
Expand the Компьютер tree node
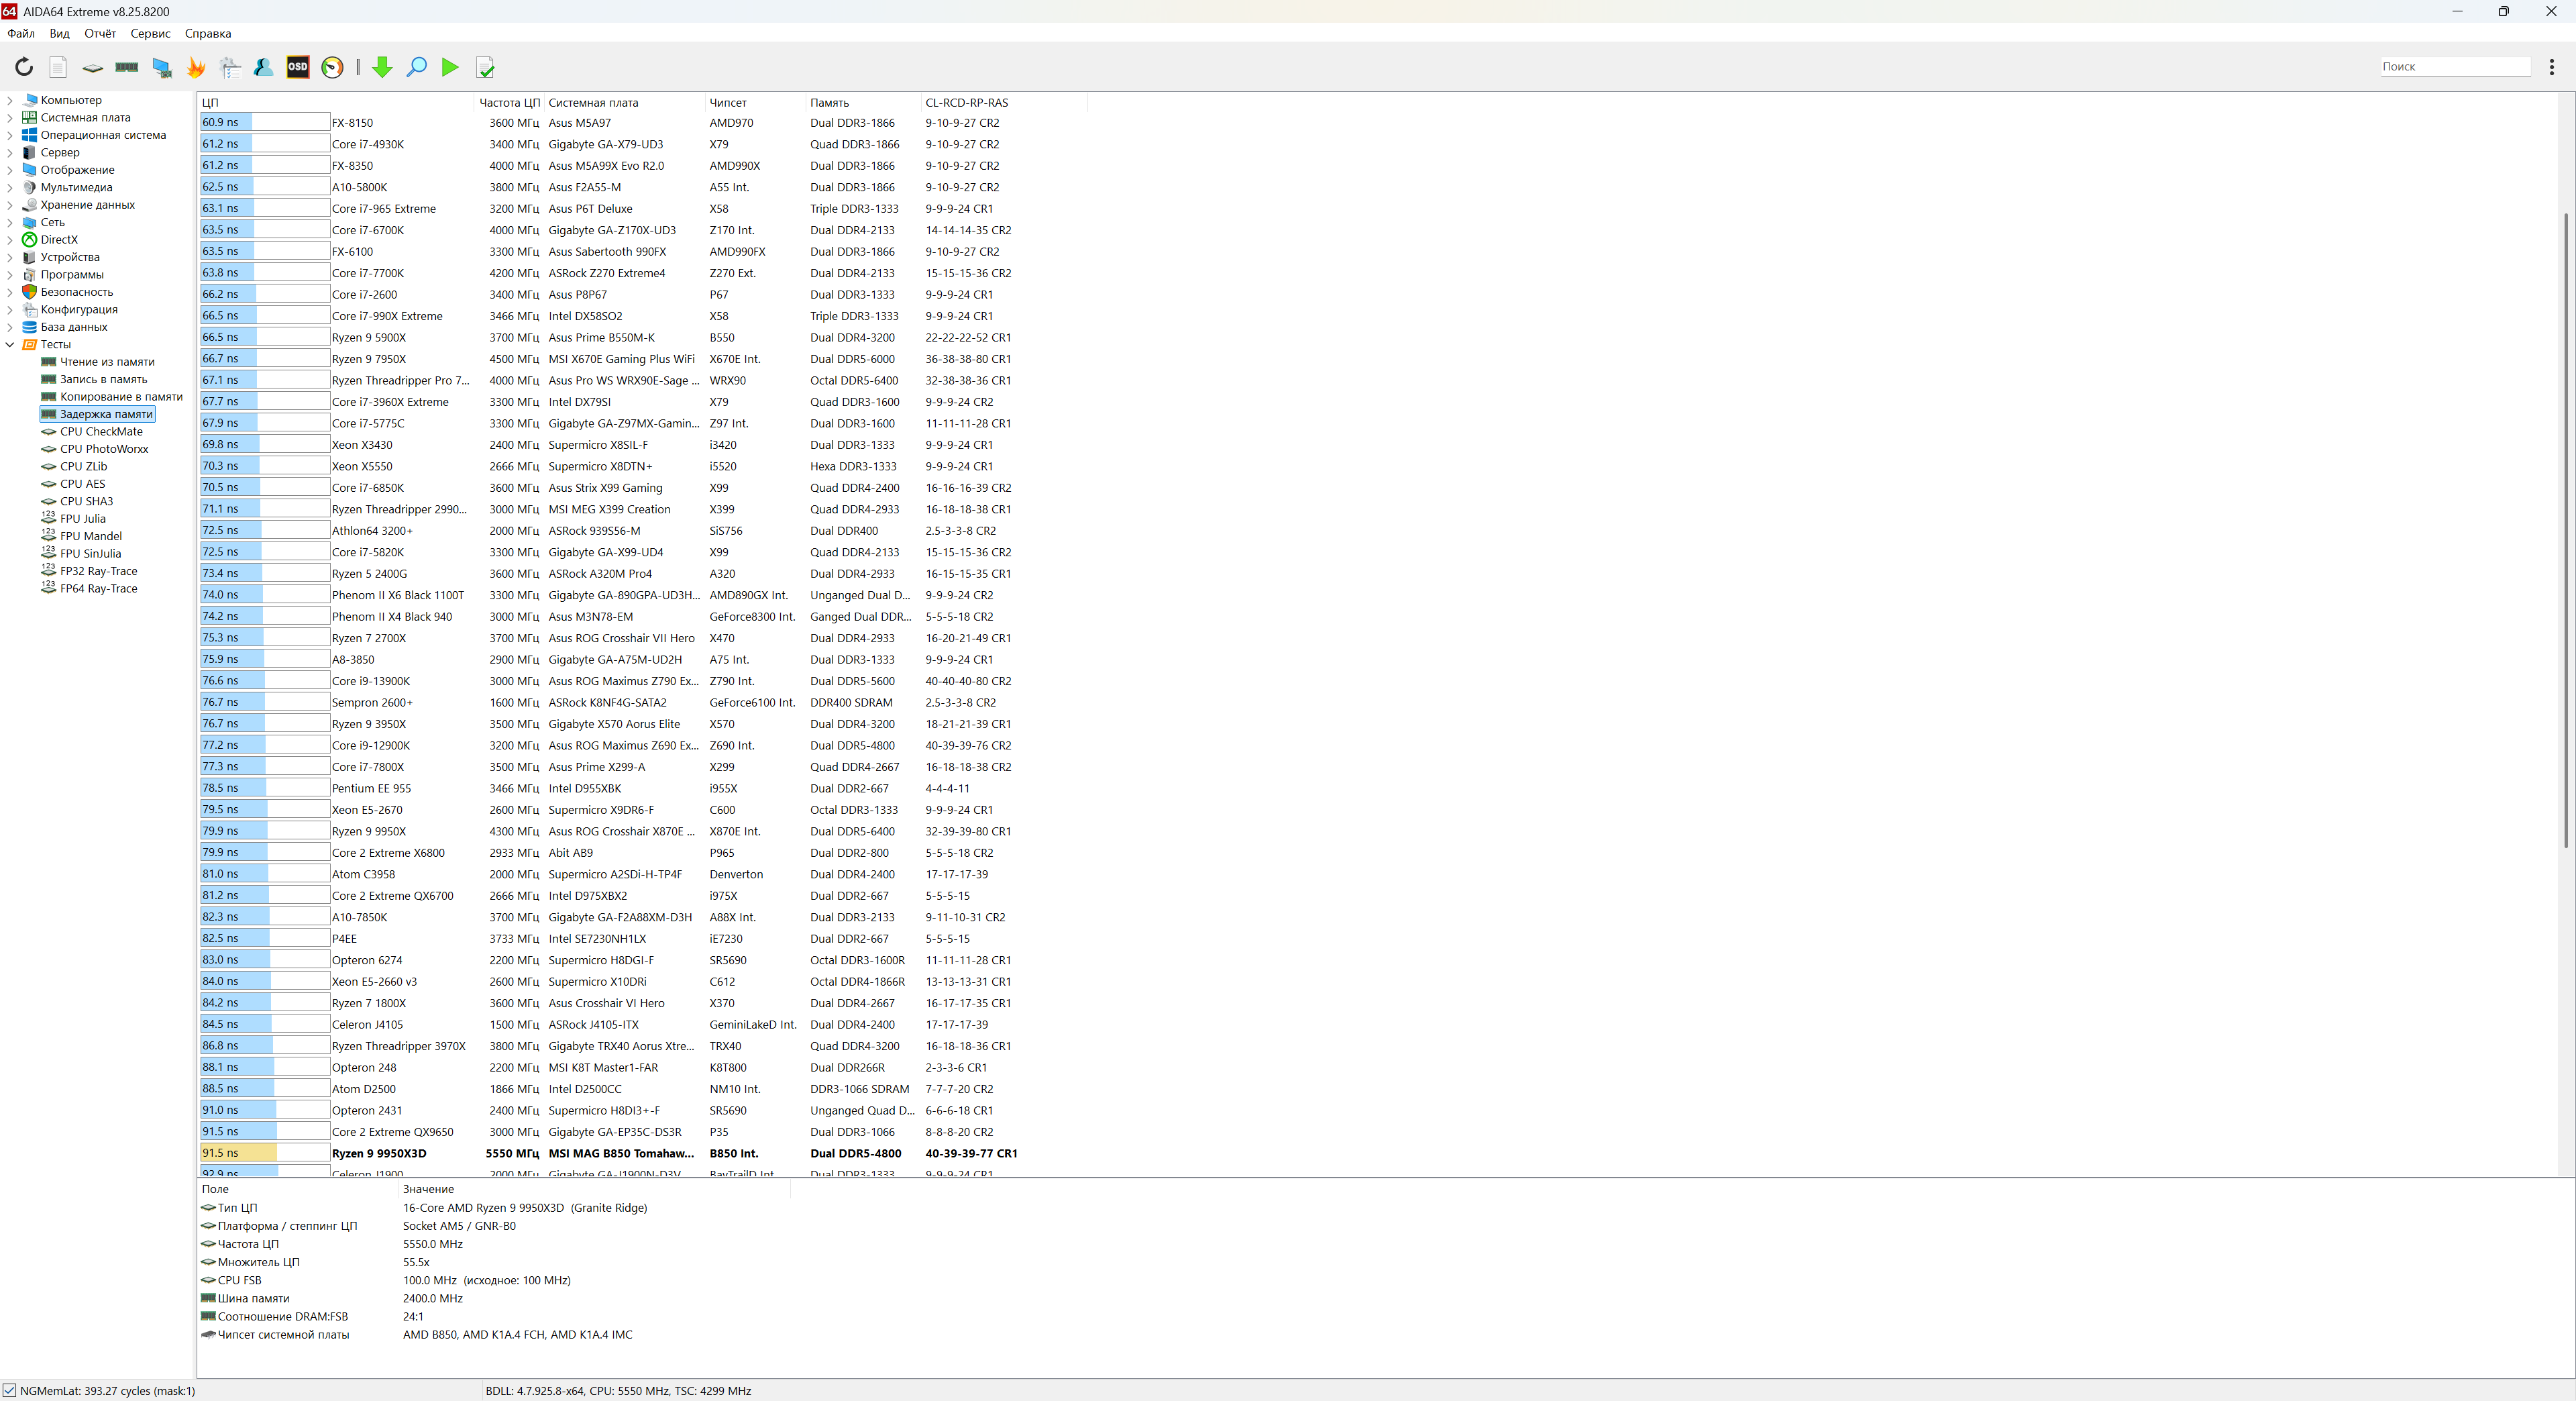(10, 100)
